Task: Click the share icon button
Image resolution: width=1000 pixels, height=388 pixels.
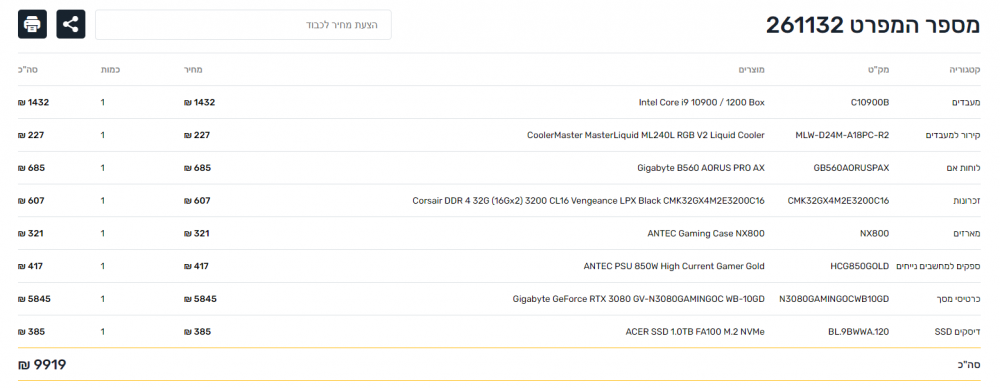Action: [71, 24]
